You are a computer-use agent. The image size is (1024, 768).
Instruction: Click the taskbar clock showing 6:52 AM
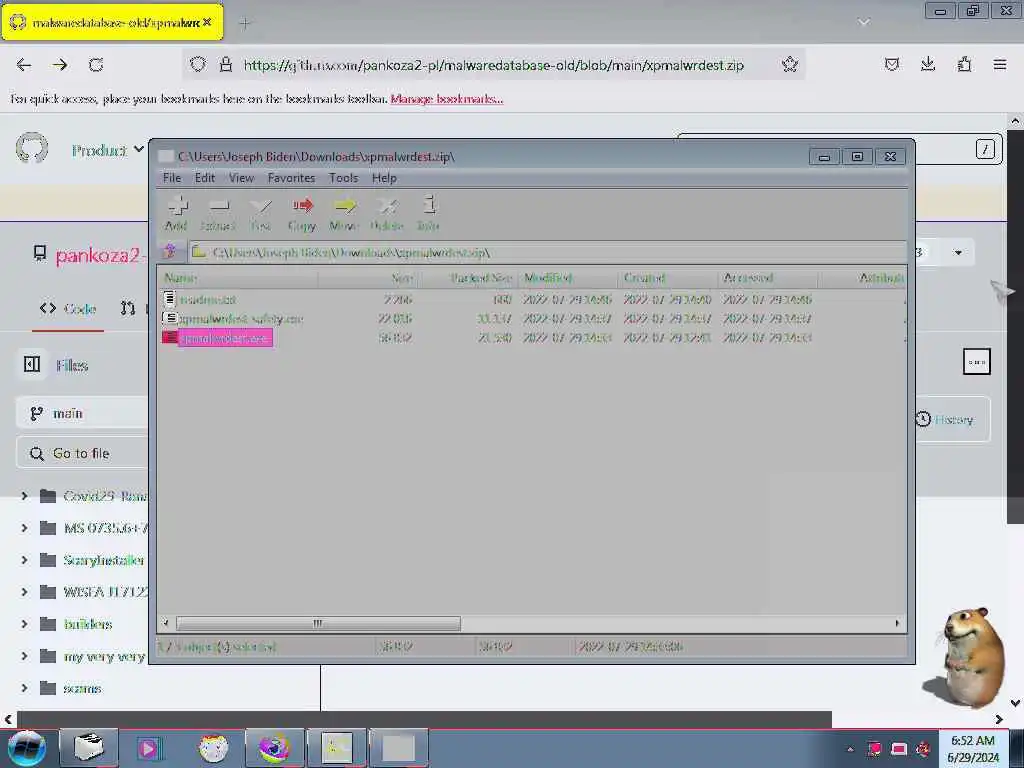click(x=973, y=749)
